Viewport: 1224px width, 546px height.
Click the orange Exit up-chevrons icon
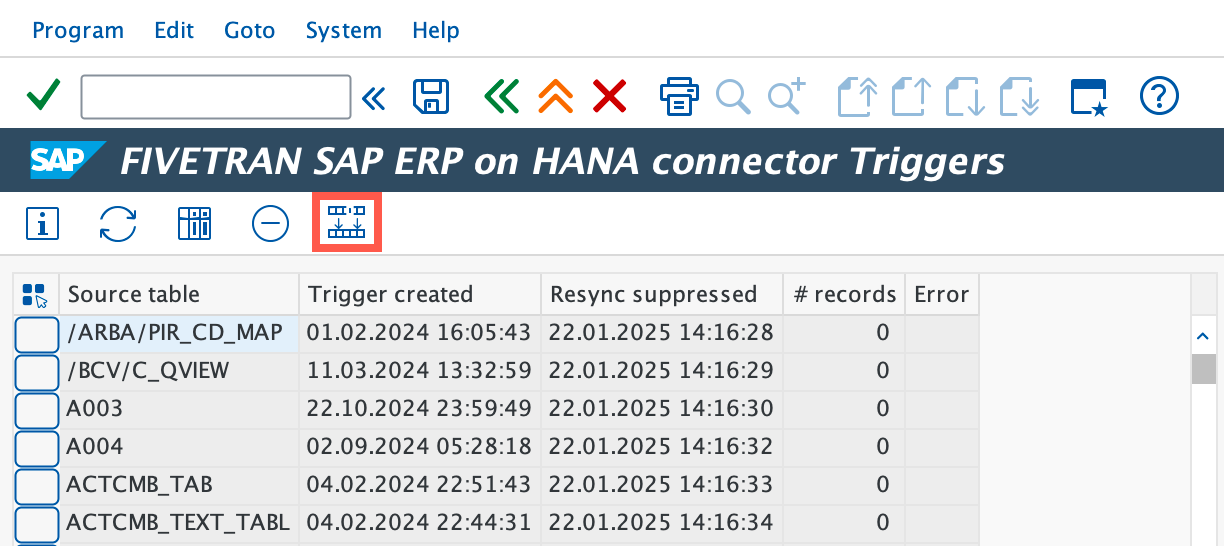click(556, 97)
